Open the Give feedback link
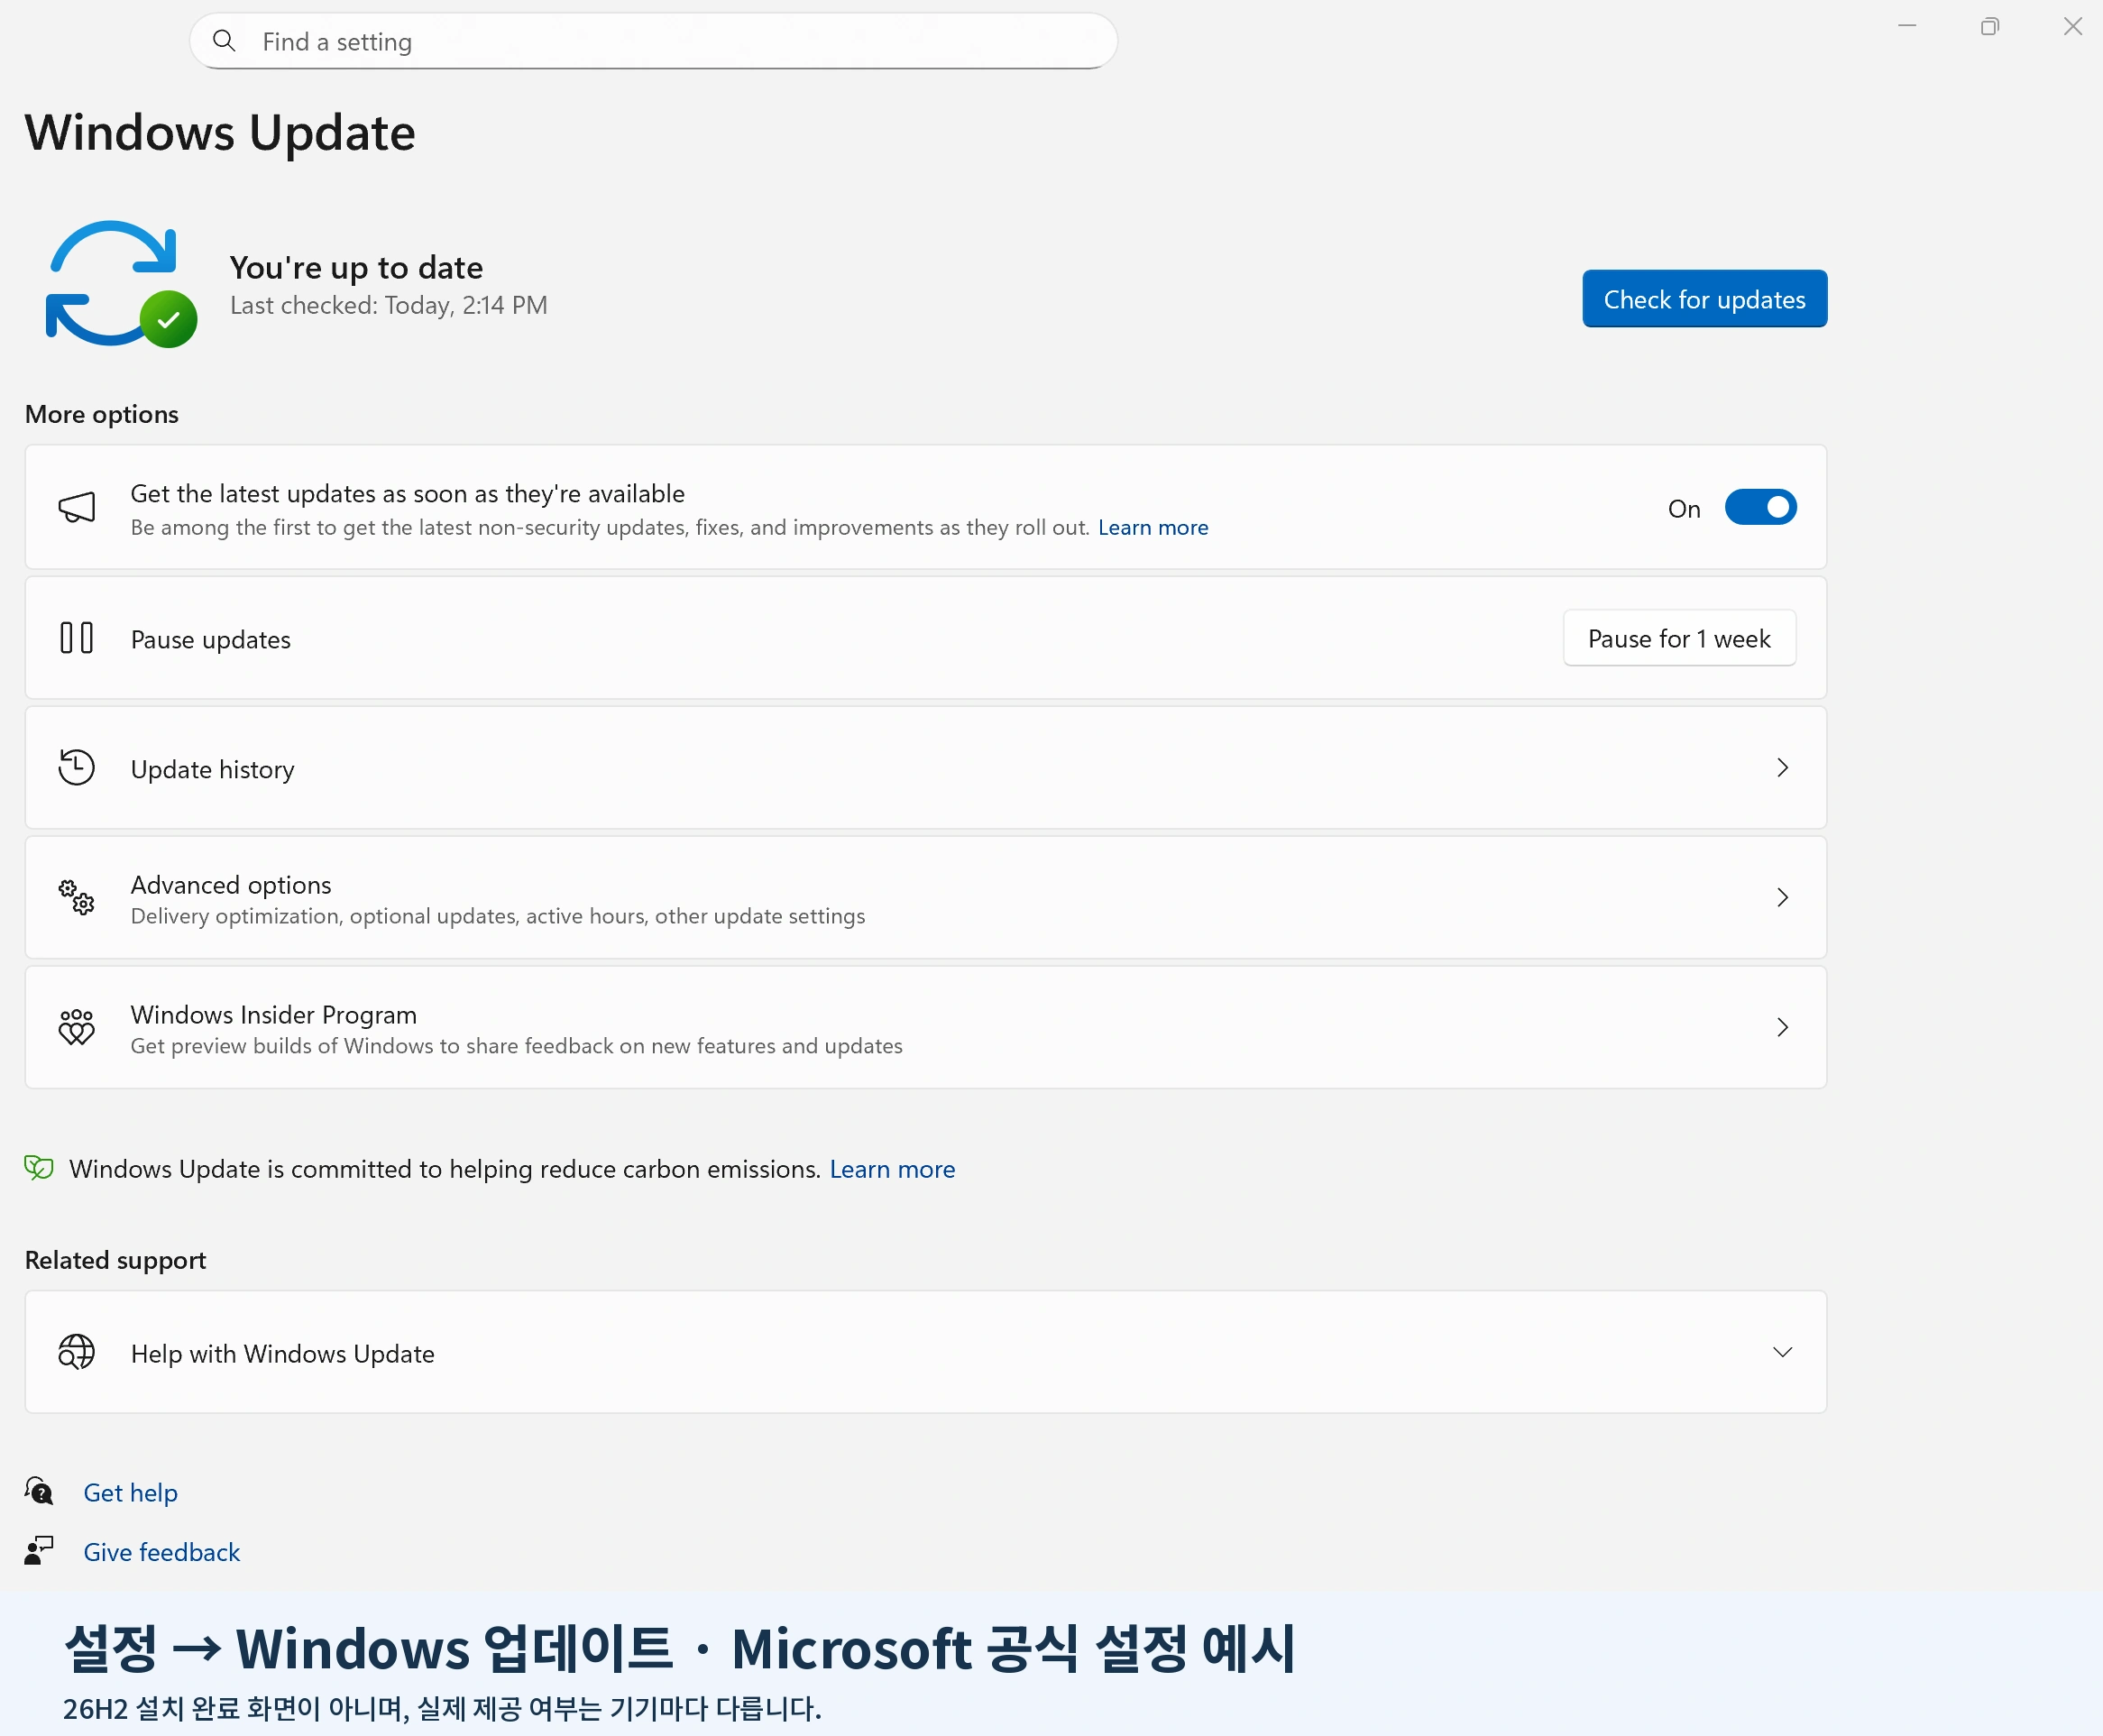Viewport: 2103px width, 1736px height. (161, 1552)
